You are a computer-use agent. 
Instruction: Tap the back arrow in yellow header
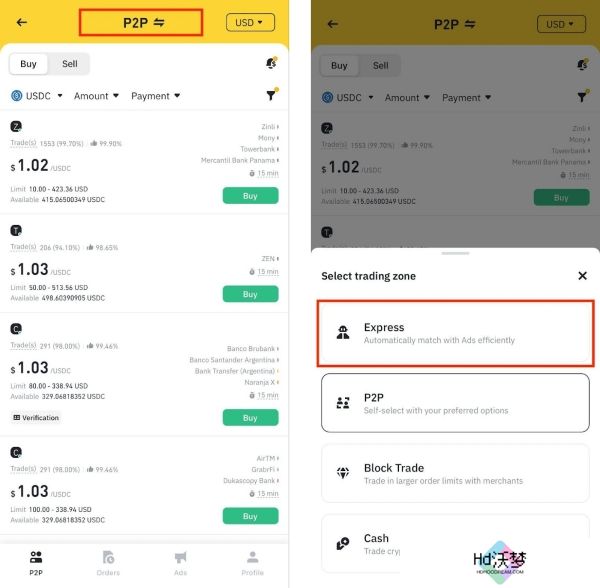tap(22, 23)
